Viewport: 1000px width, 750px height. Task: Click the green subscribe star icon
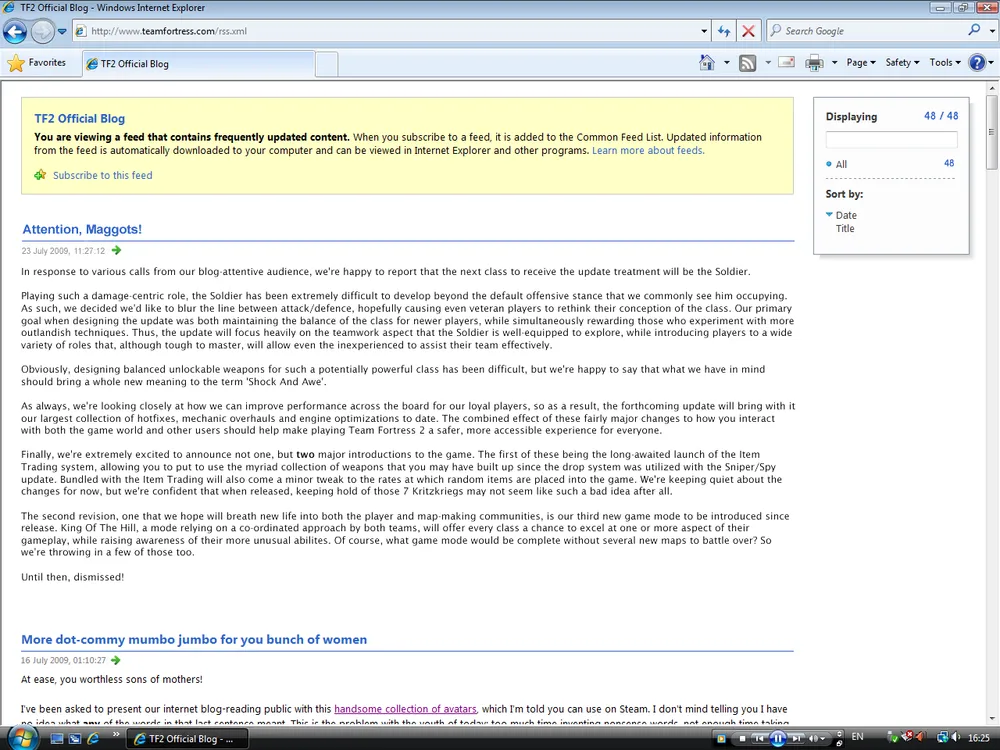coord(40,175)
